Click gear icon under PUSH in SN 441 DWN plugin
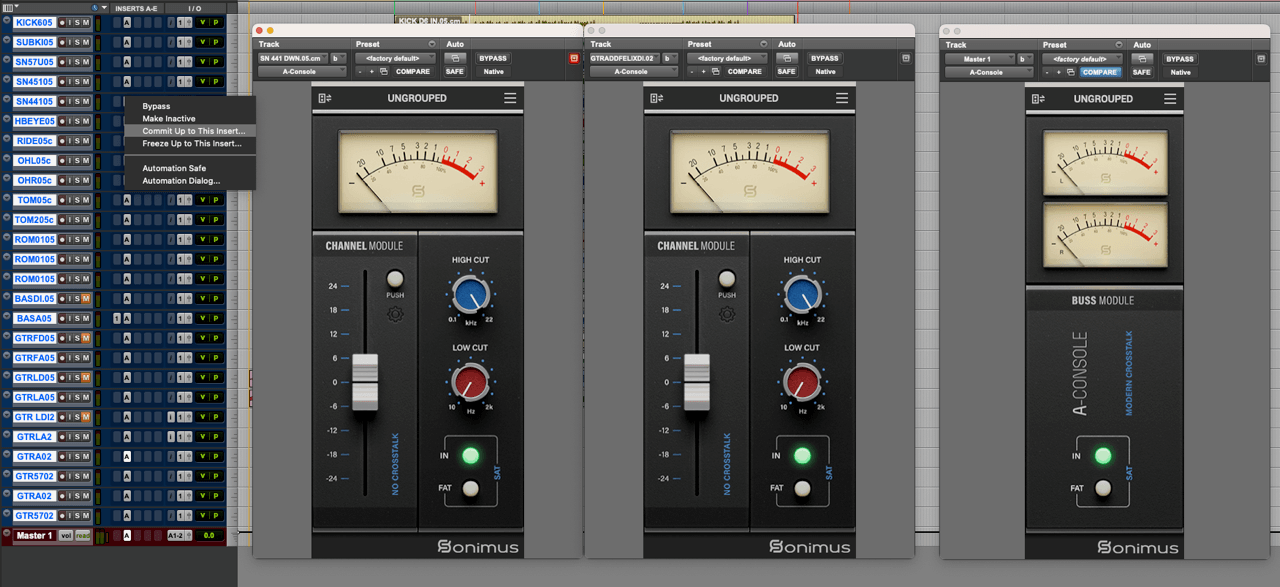Image resolution: width=1280 pixels, height=587 pixels. (395, 314)
